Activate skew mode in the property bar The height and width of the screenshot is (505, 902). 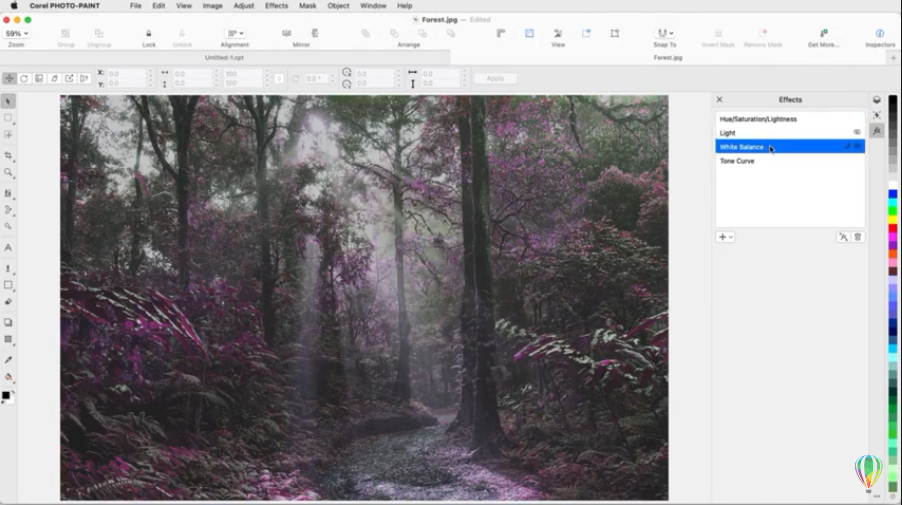pos(54,78)
